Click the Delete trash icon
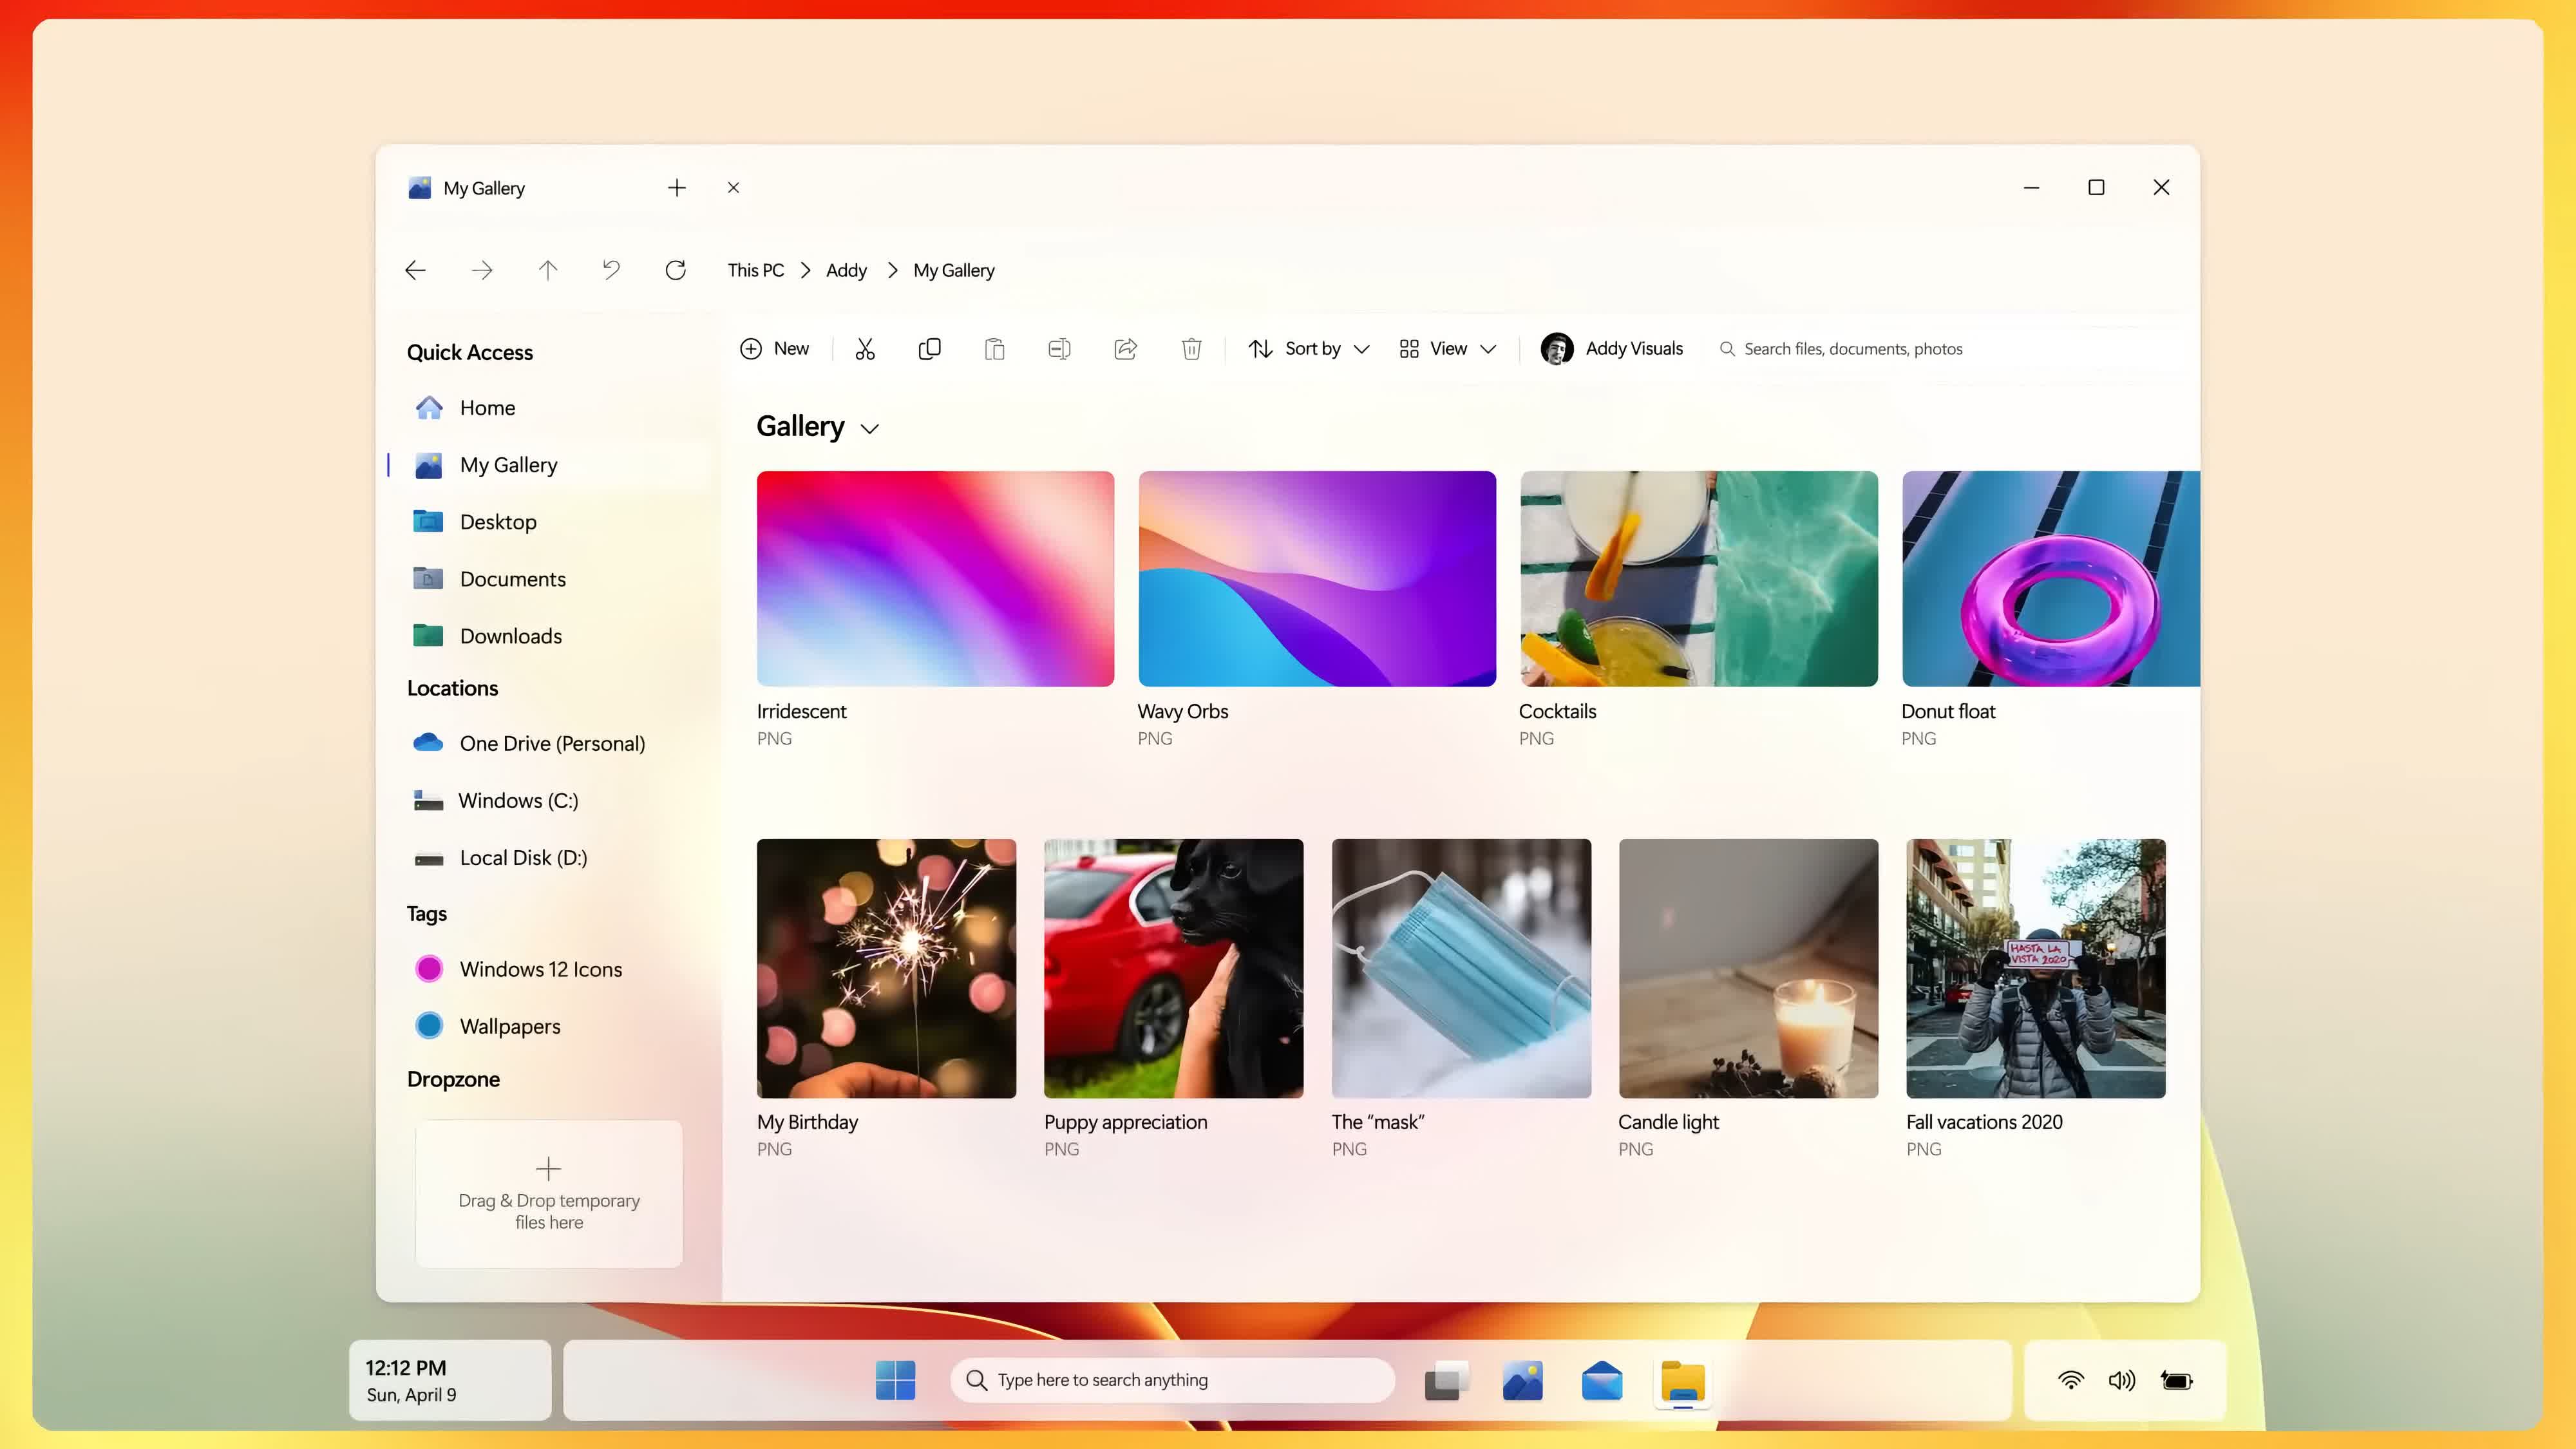 1191,349
